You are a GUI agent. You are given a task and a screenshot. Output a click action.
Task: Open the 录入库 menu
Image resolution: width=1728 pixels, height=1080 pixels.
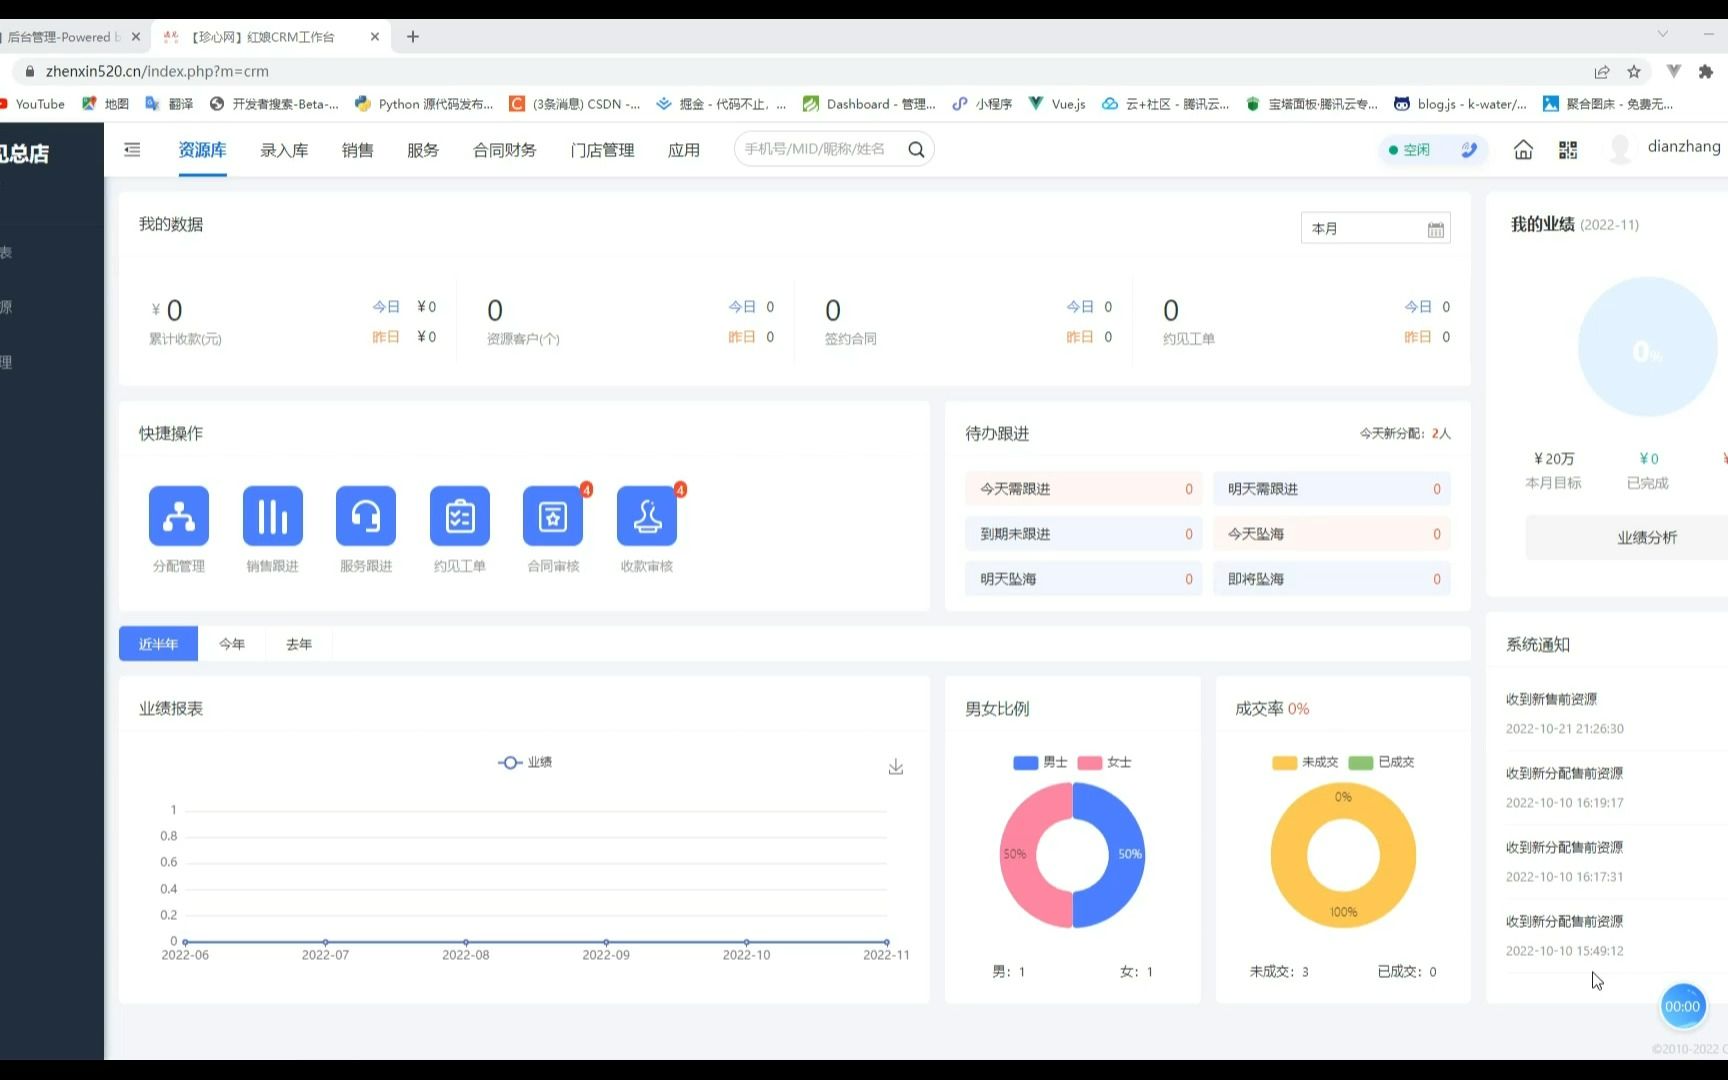(284, 151)
